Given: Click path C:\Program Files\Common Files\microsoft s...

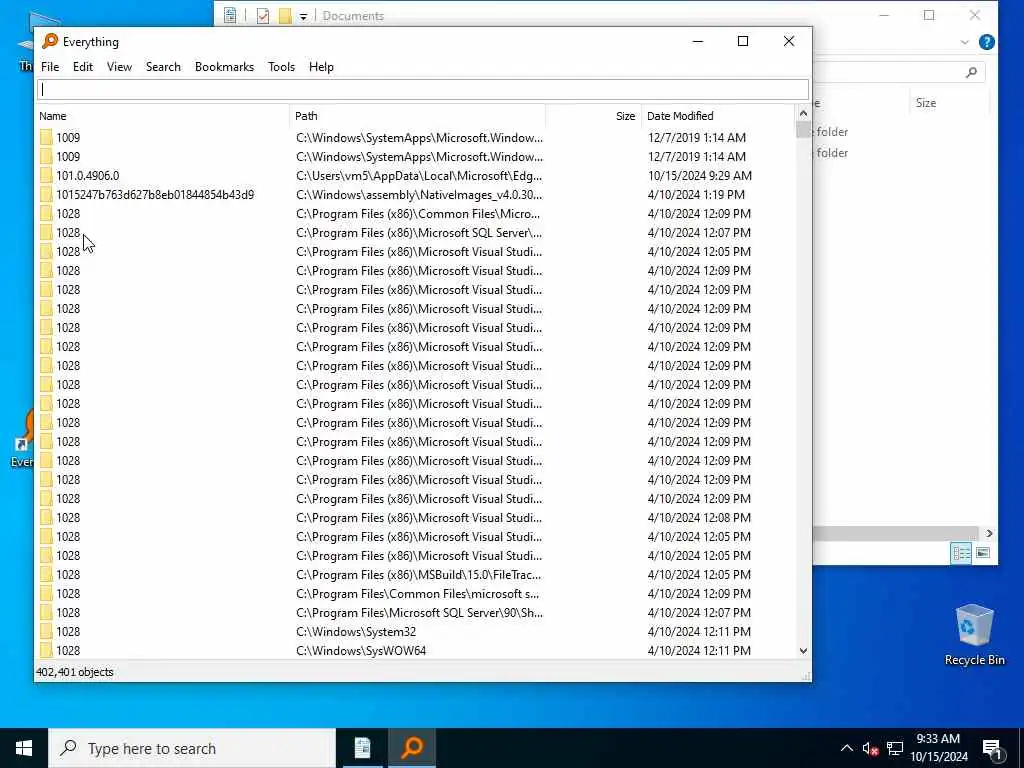Looking at the screenshot, I should (417, 594).
